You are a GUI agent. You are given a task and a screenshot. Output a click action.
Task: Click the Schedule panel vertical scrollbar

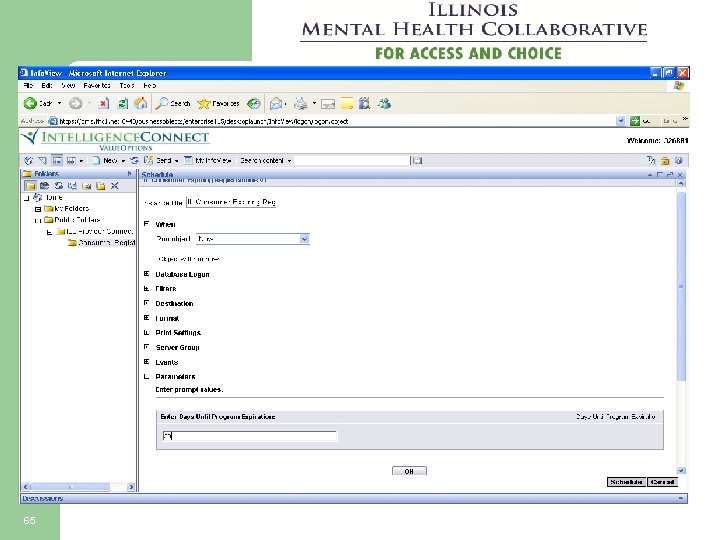681,287
